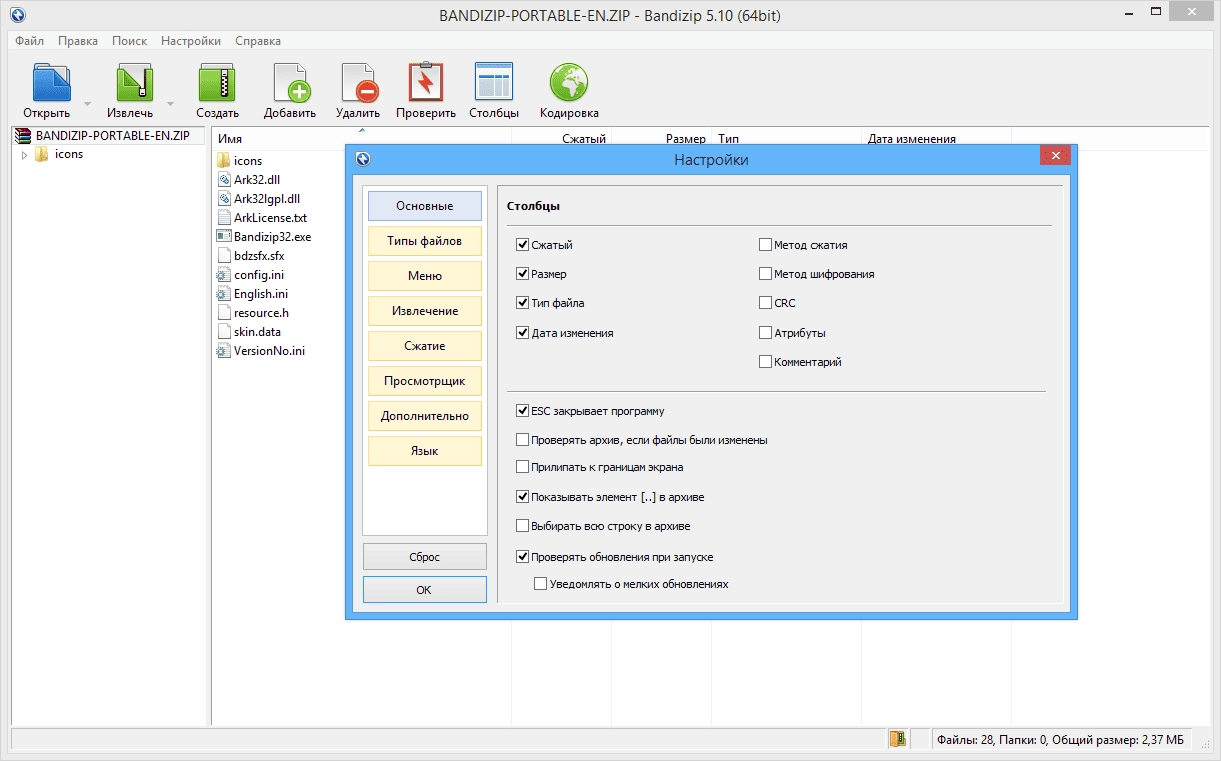Image resolution: width=1221 pixels, height=761 pixels.
Task: Check Выбирать всю строку в архиве
Action: click(x=522, y=525)
